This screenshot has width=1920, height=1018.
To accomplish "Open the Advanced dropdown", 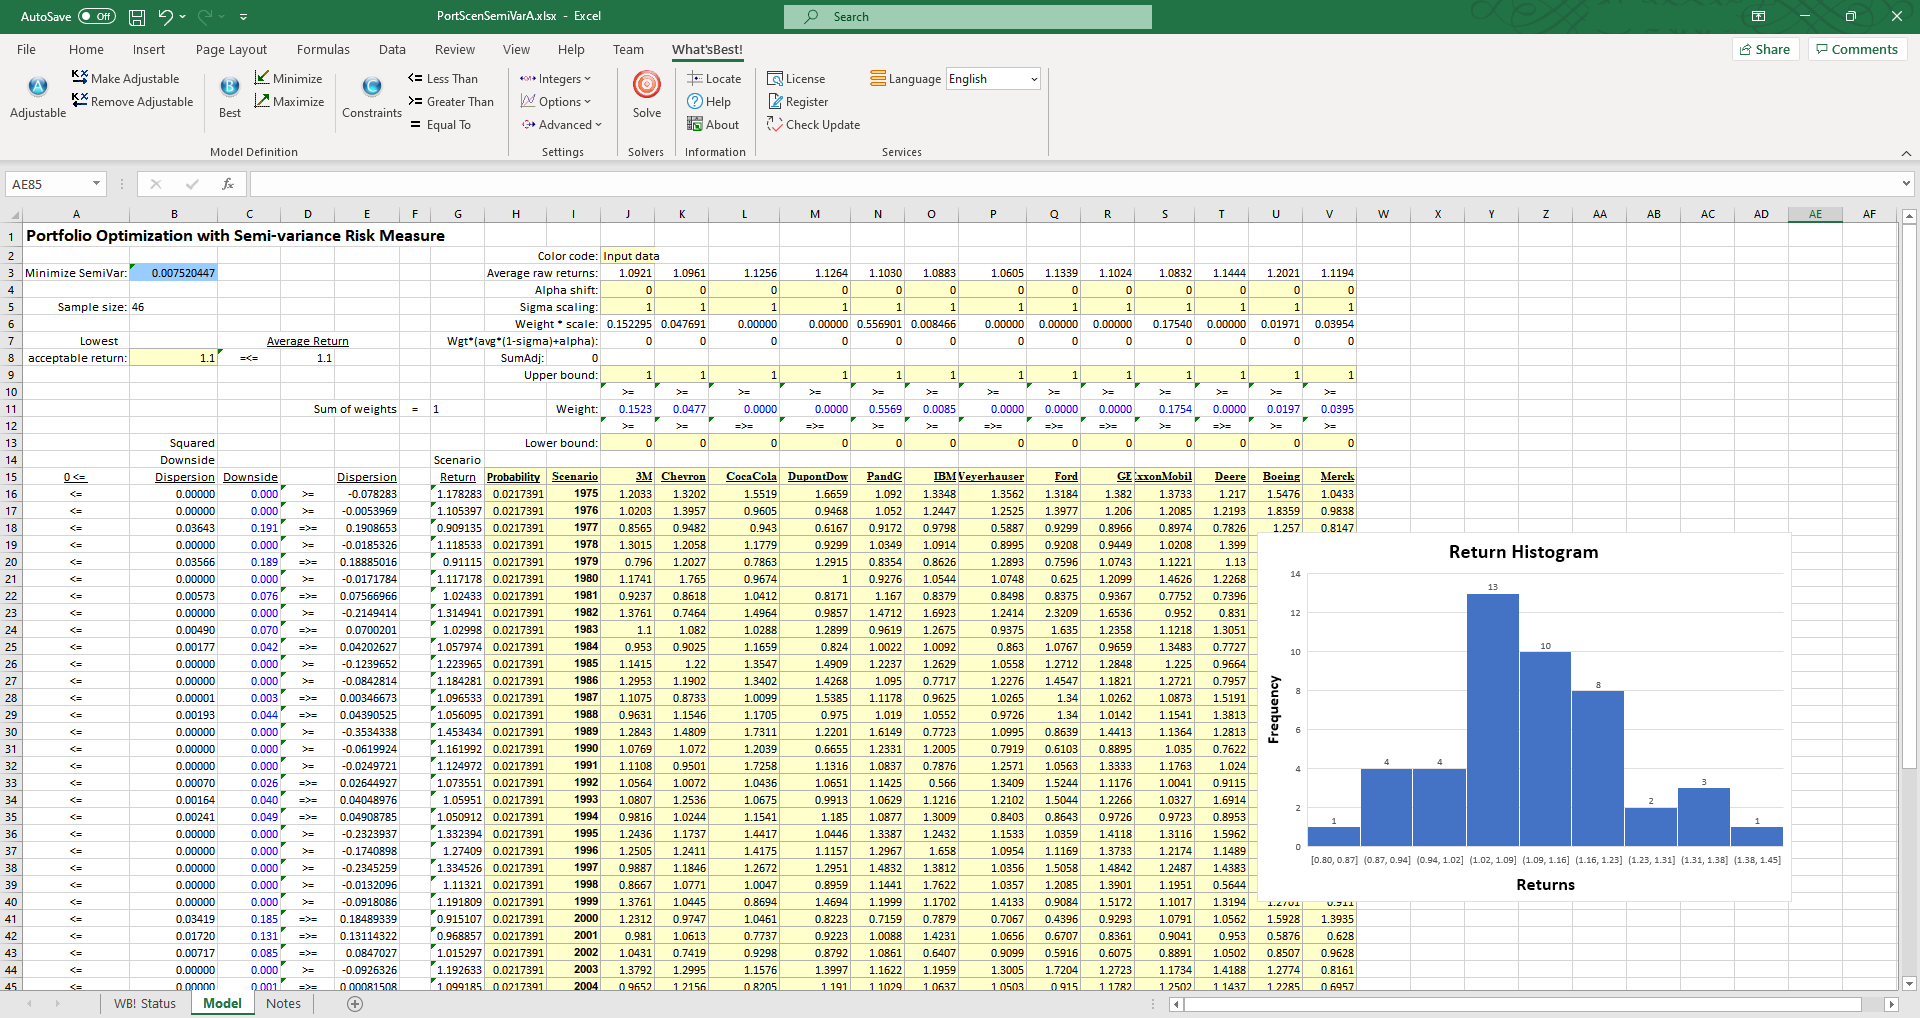I will click(x=561, y=124).
